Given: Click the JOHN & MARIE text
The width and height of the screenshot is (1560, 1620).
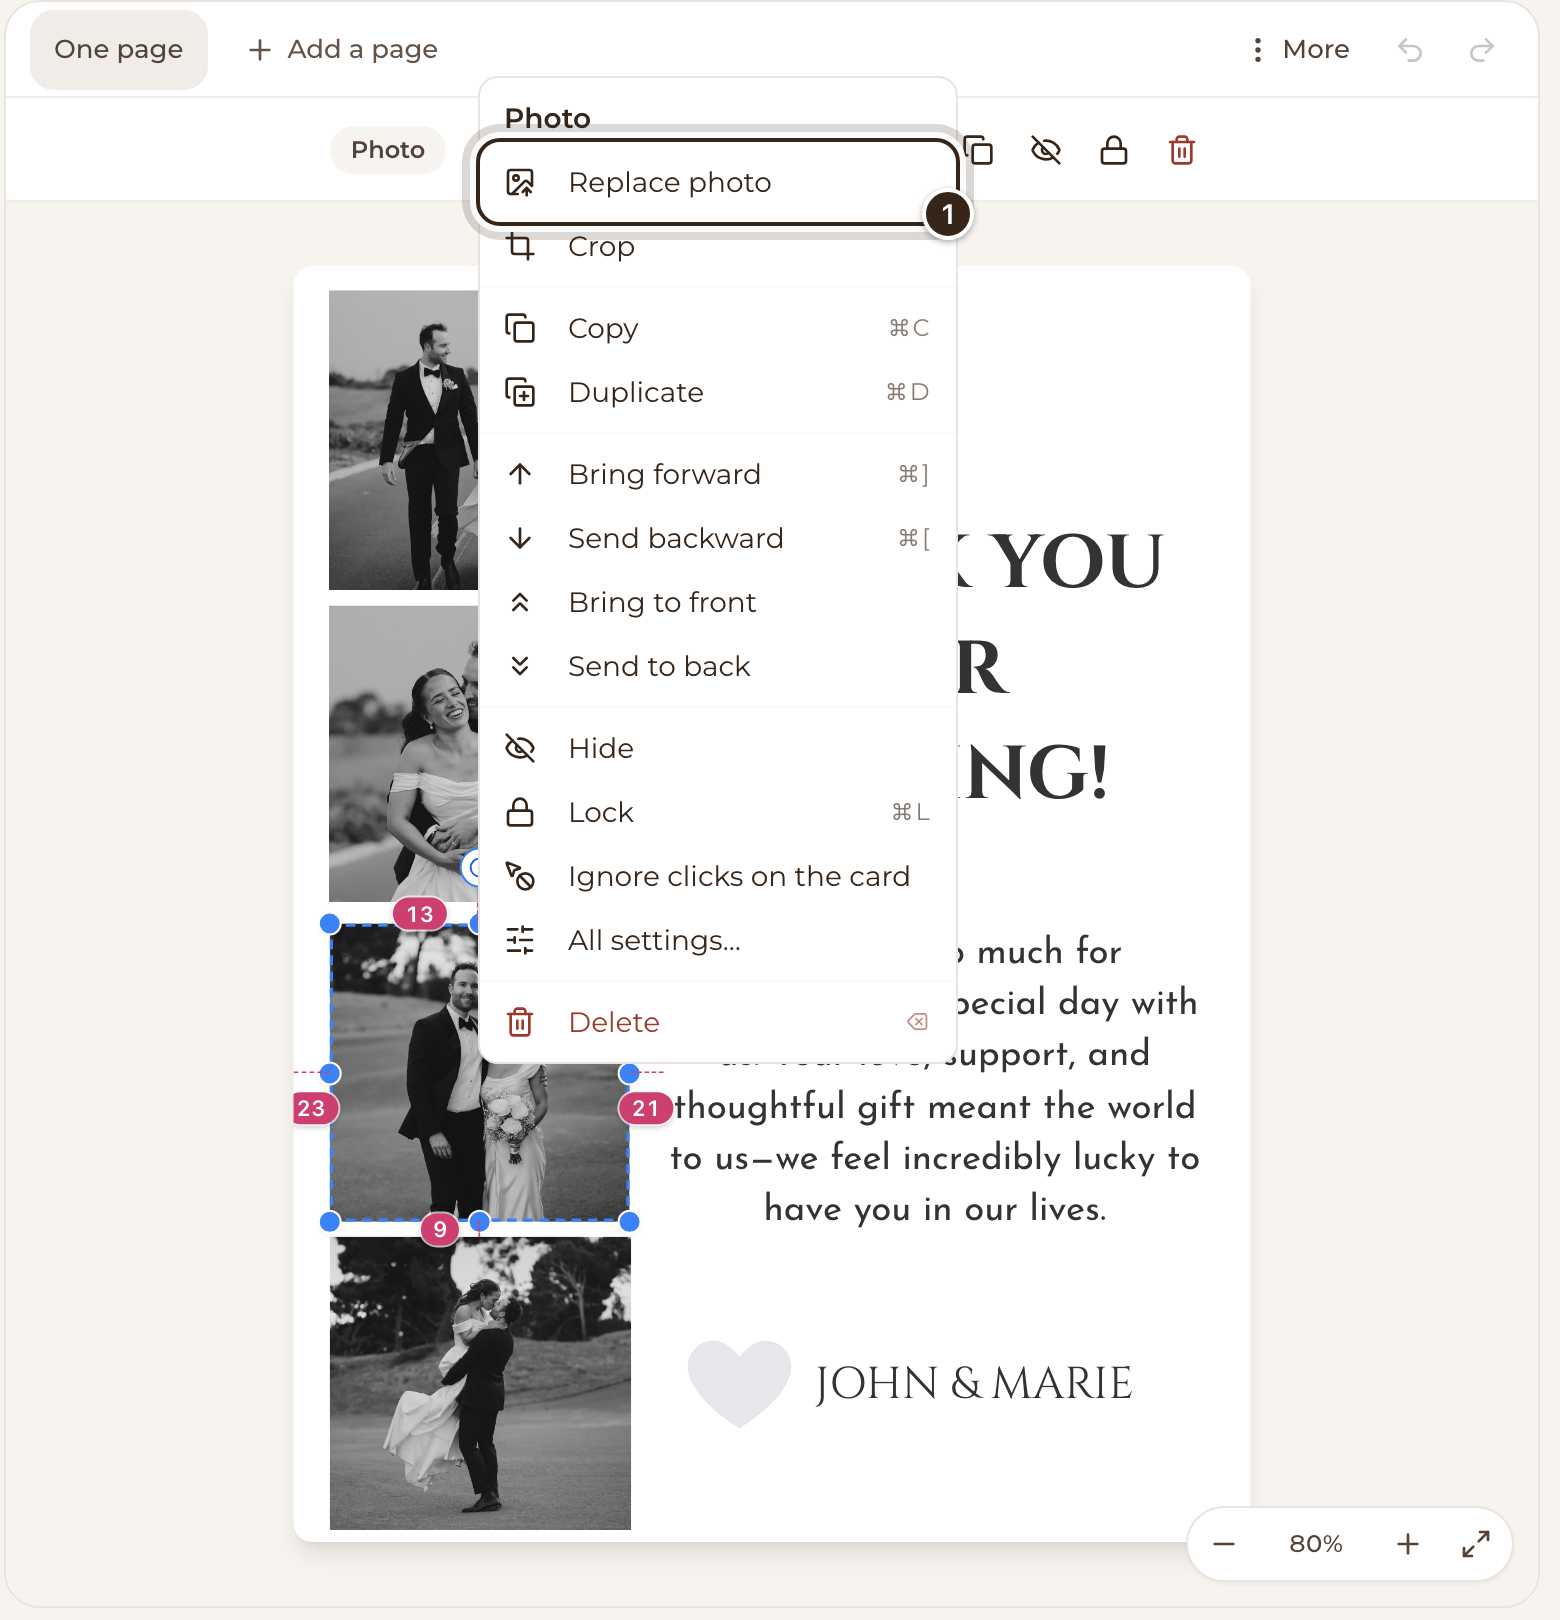Looking at the screenshot, I should [x=973, y=1383].
